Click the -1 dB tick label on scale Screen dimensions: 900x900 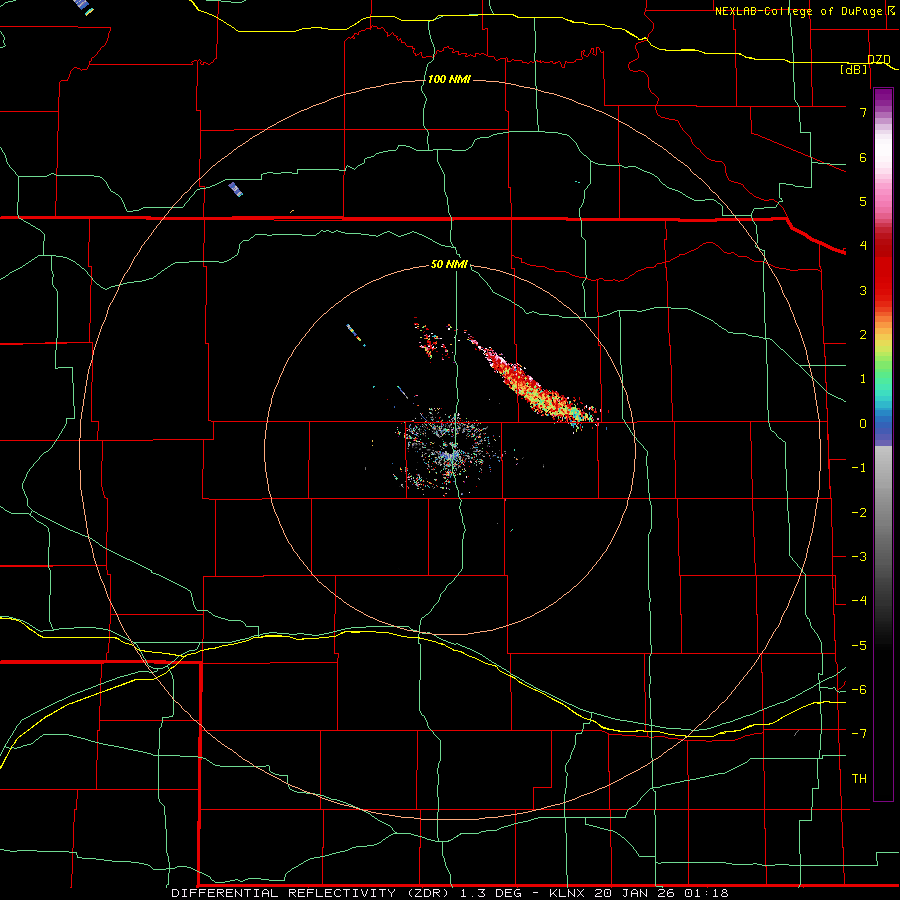pyautogui.click(x=859, y=468)
